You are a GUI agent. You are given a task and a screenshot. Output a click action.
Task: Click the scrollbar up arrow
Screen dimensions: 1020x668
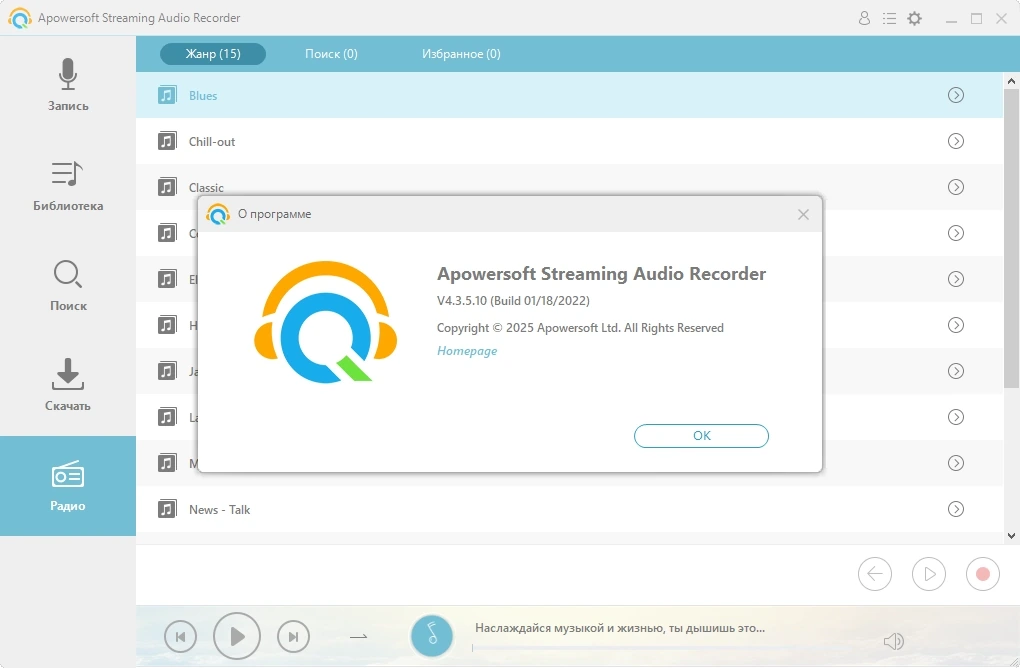click(x=1011, y=81)
